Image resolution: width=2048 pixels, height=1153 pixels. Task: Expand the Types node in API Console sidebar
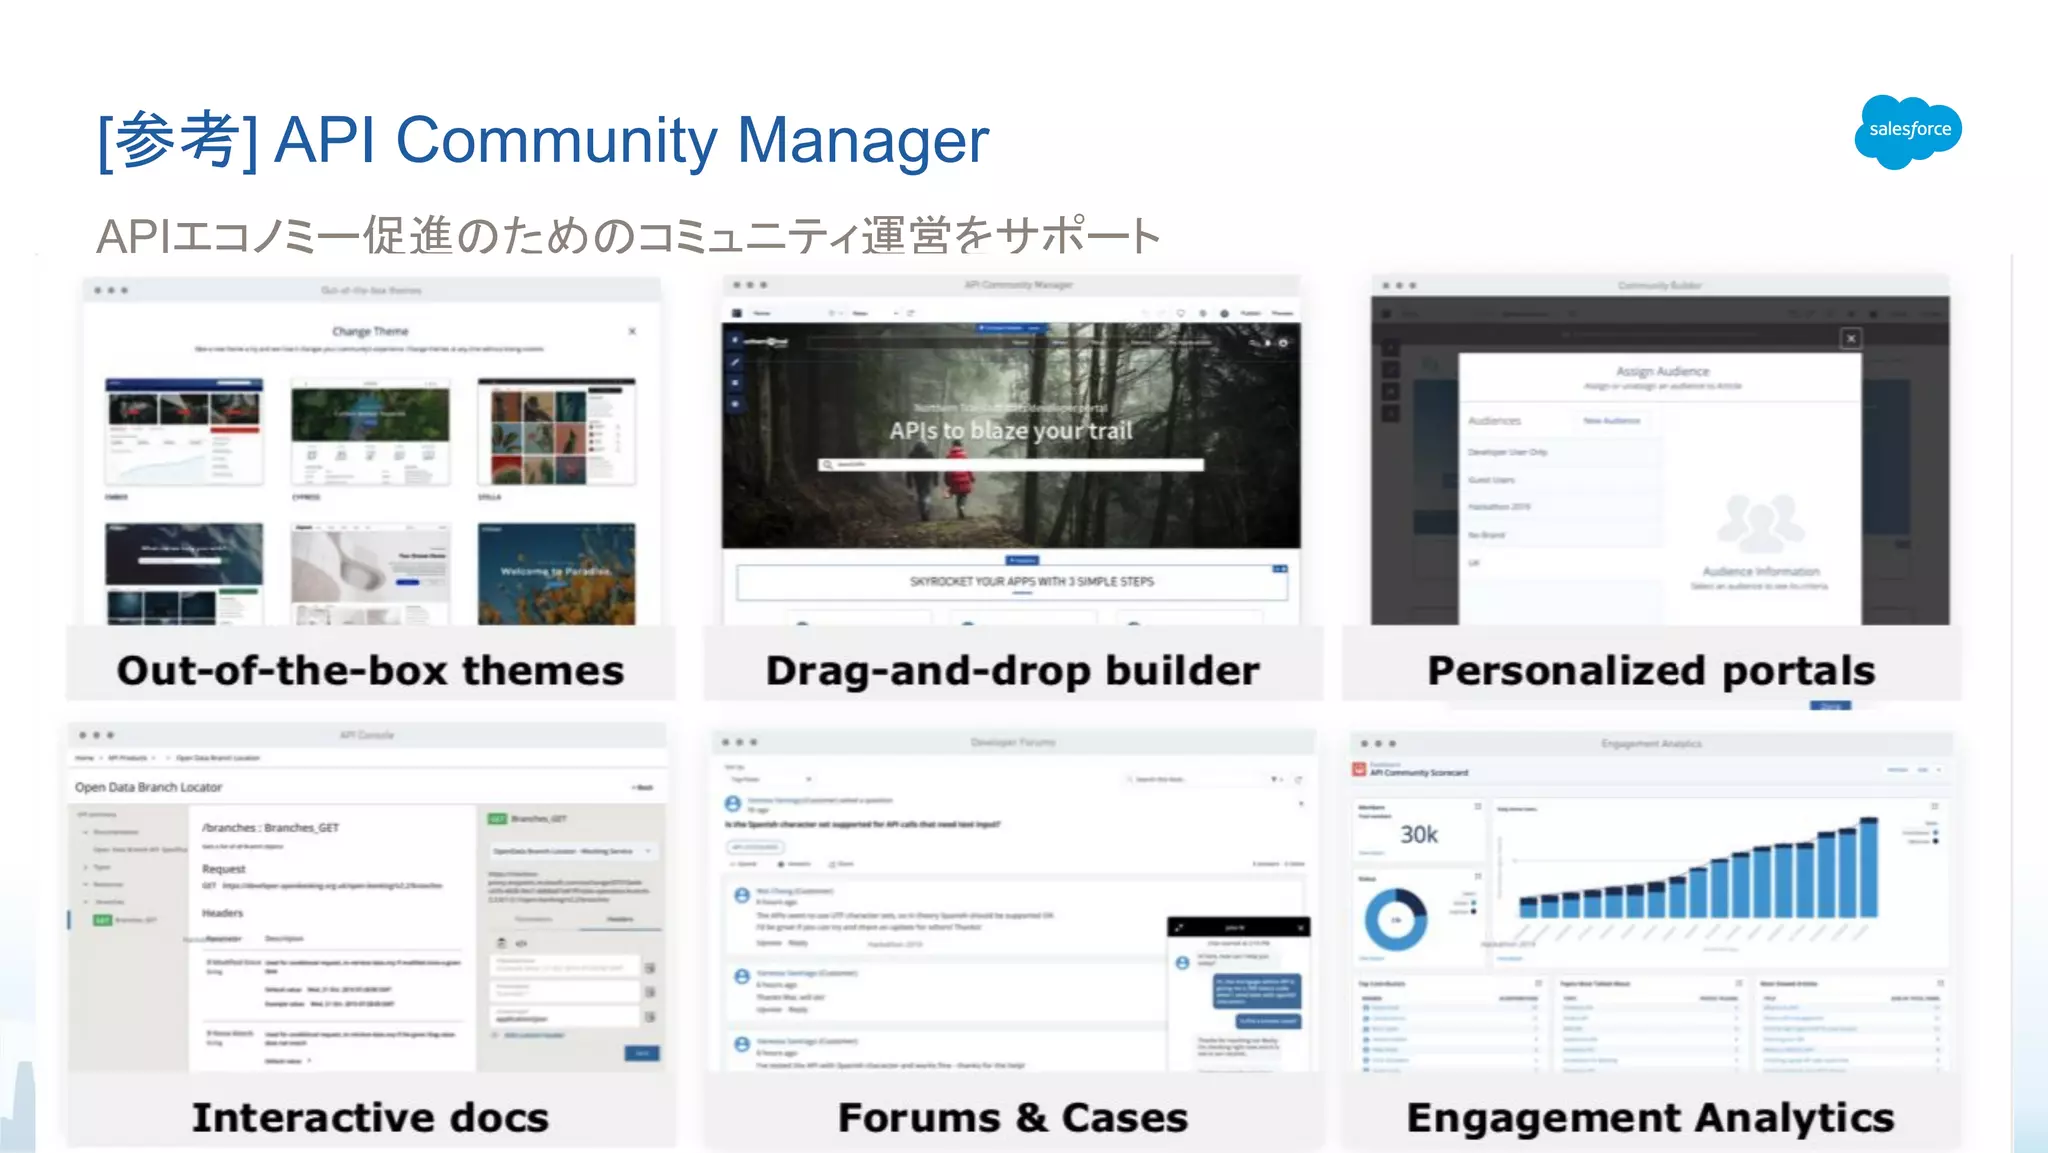click(x=86, y=867)
